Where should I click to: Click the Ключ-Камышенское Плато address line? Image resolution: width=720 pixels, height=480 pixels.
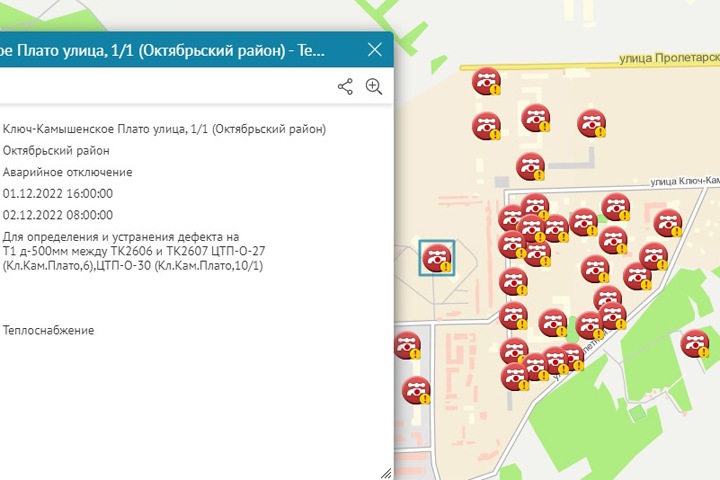(x=164, y=129)
